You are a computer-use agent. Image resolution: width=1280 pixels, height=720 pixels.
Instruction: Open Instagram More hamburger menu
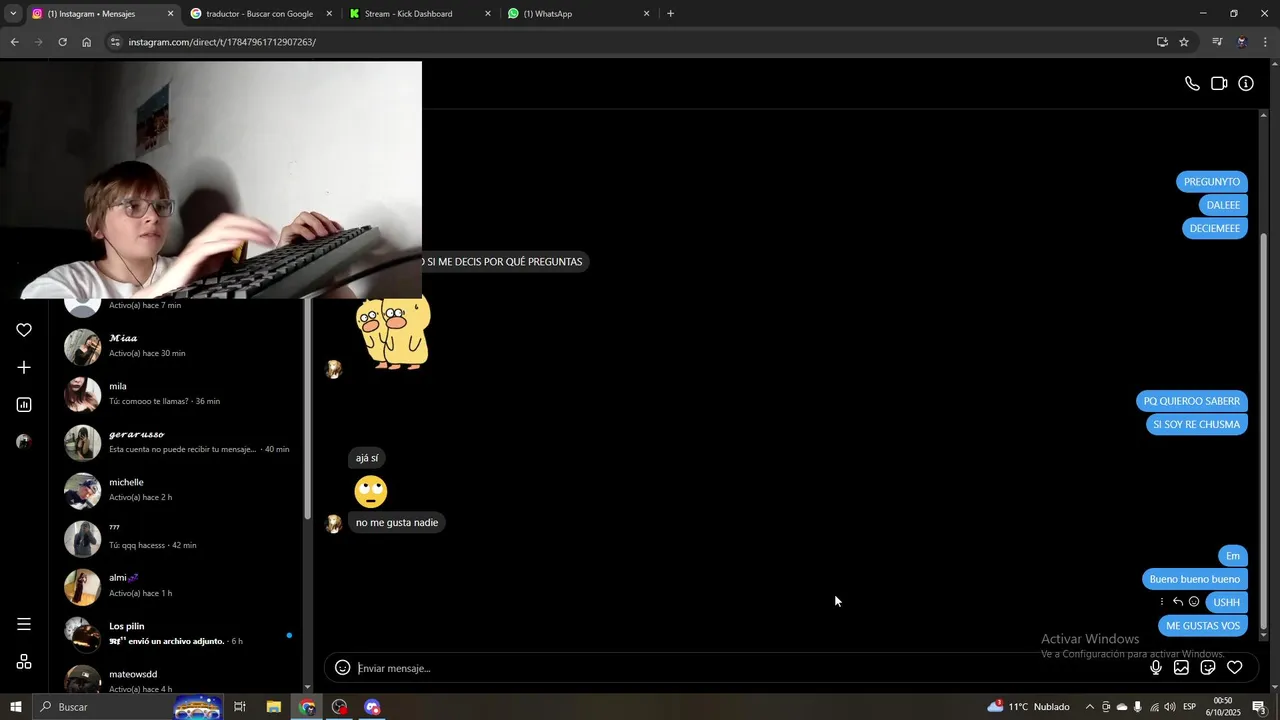point(24,625)
